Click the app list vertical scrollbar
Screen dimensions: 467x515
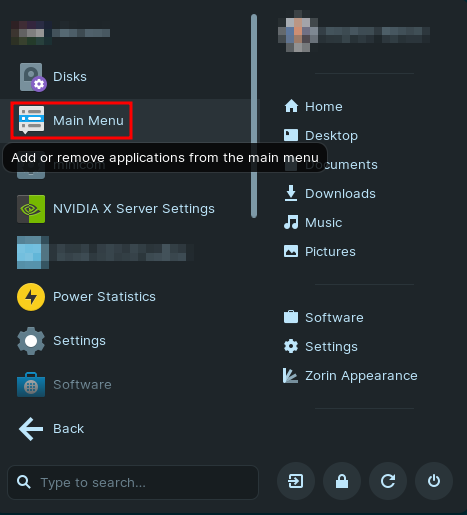254,116
